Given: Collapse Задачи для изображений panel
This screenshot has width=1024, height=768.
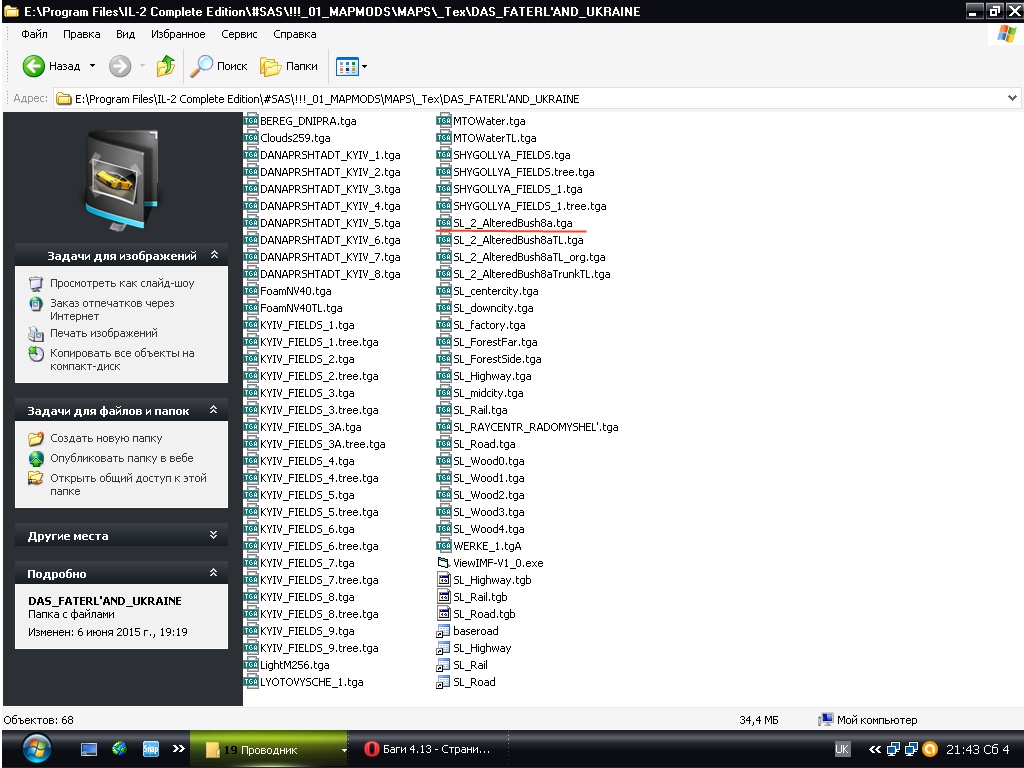Looking at the screenshot, I should point(214,255).
